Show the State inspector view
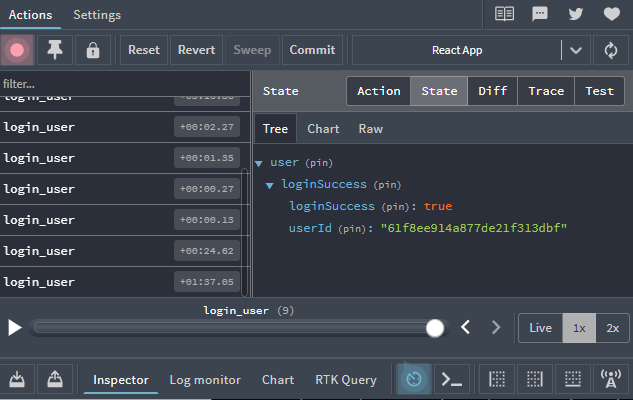This screenshot has width=633, height=400. [x=439, y=91]
